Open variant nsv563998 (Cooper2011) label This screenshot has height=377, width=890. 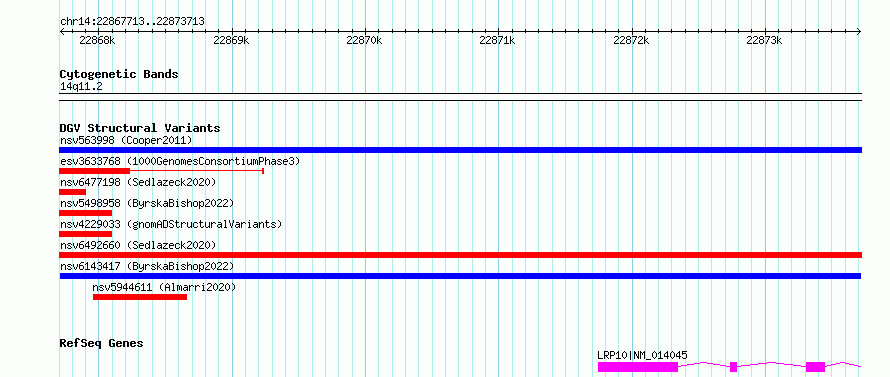[126, 140]
